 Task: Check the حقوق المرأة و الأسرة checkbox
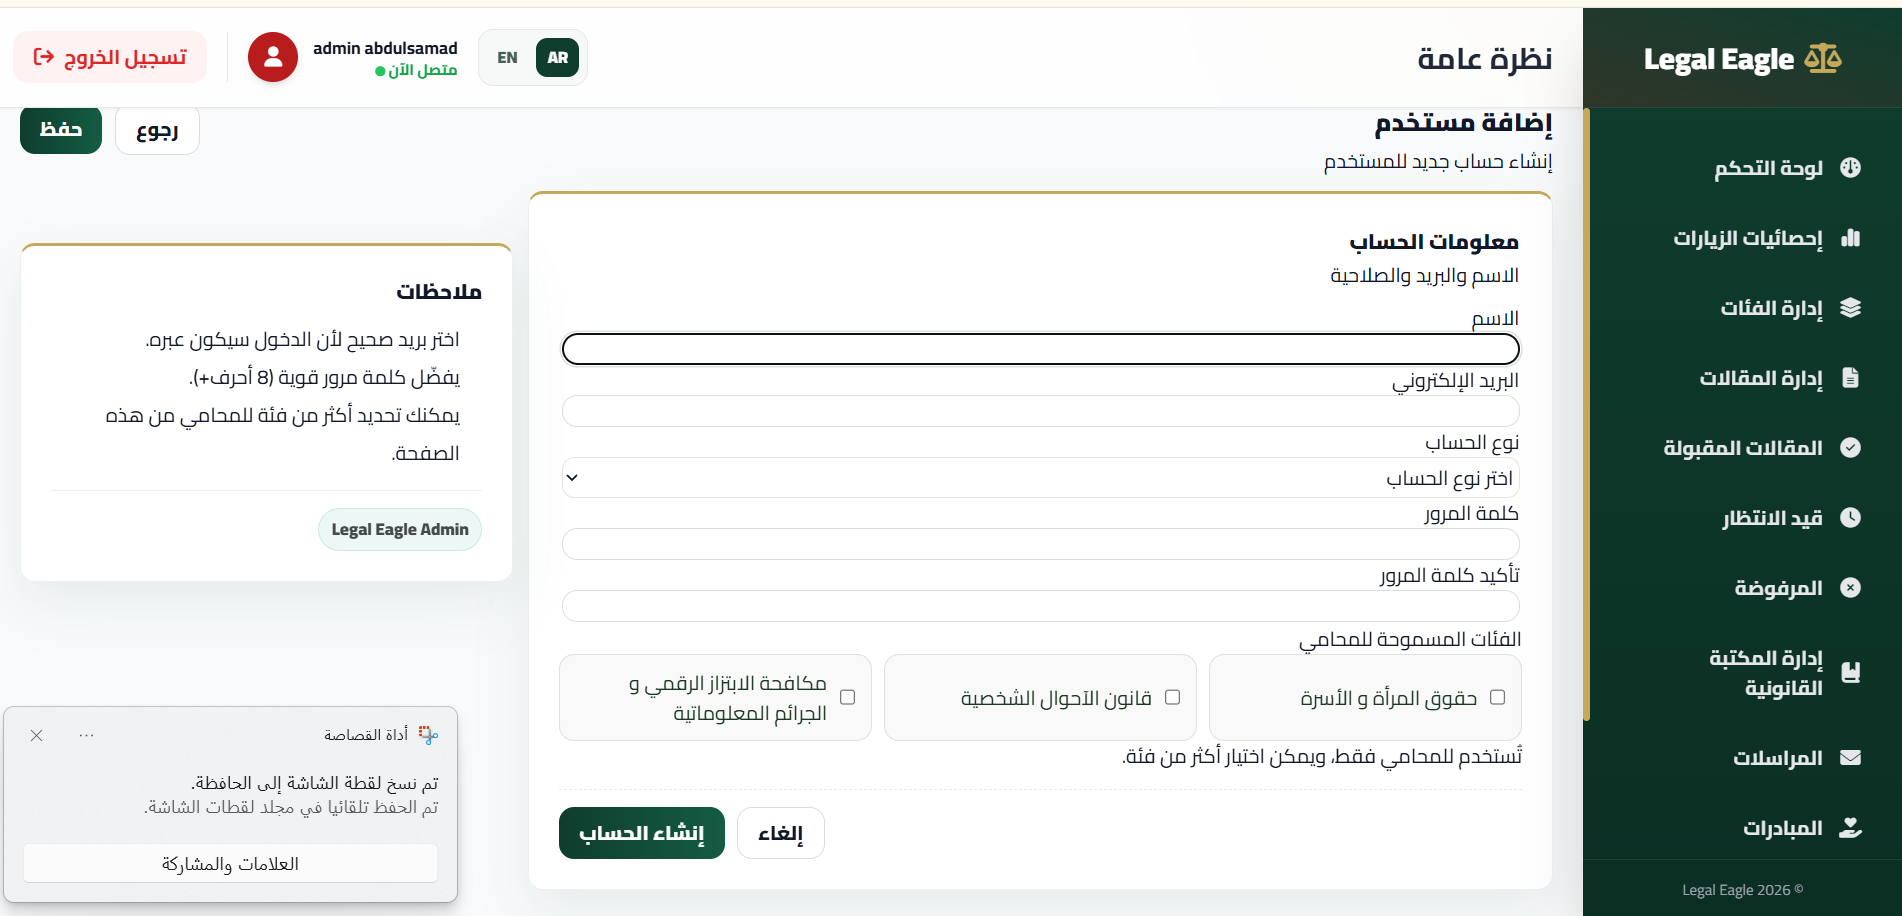[x=1497, y=697]
